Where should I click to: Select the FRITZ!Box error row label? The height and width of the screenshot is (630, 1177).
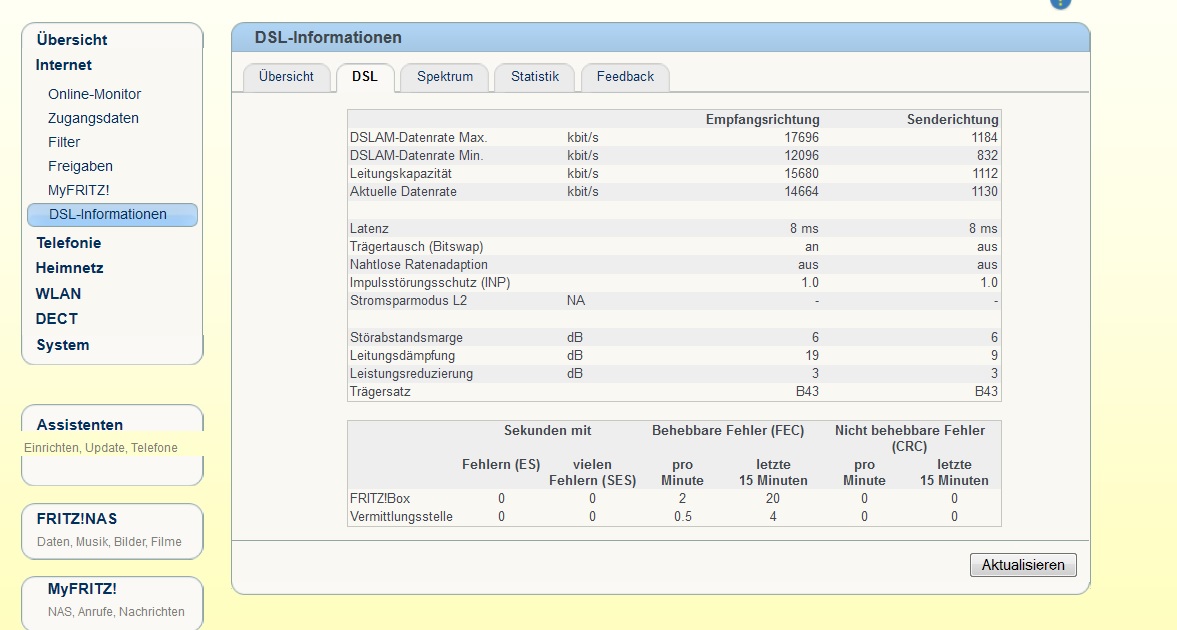(380, 499)
